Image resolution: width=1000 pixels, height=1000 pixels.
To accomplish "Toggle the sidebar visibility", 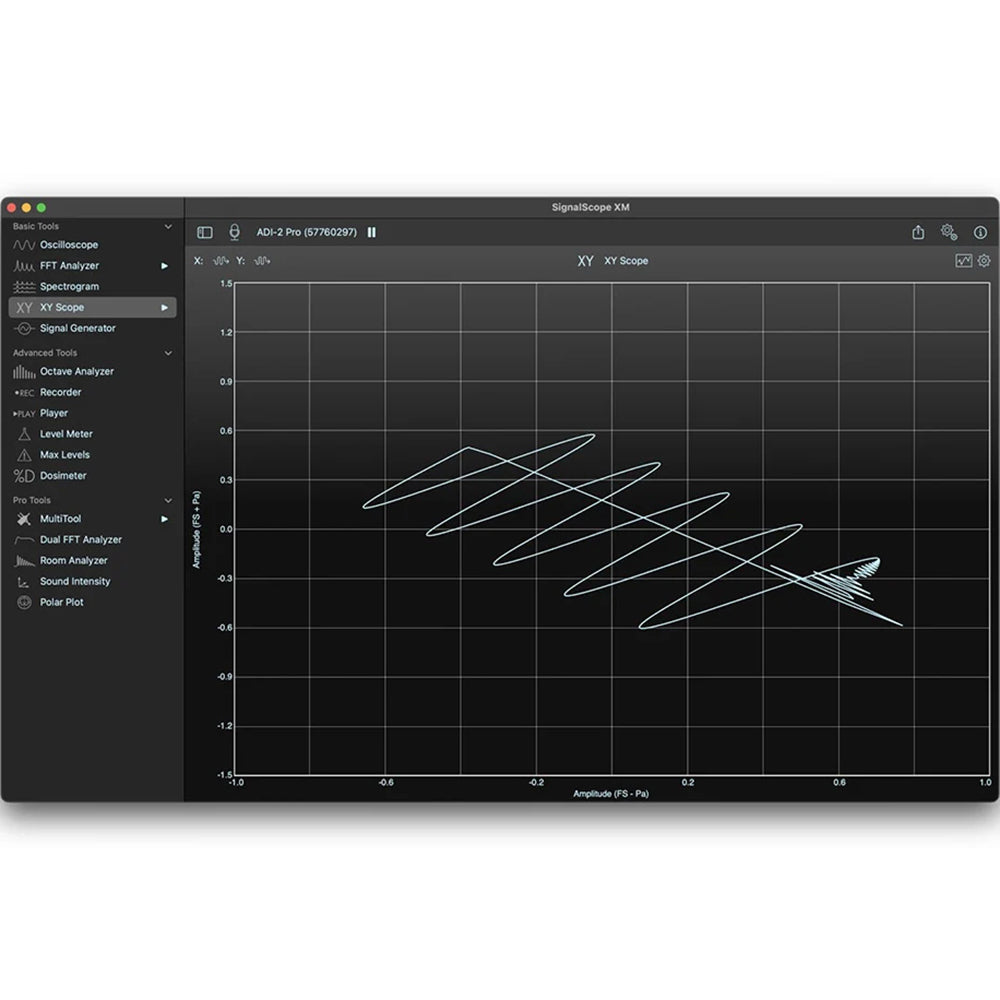I will point(204,231).
